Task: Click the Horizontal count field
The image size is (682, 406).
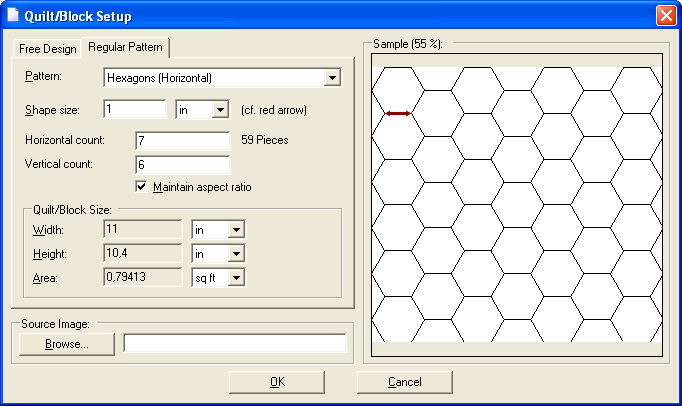Action: [x=183, y=141]
